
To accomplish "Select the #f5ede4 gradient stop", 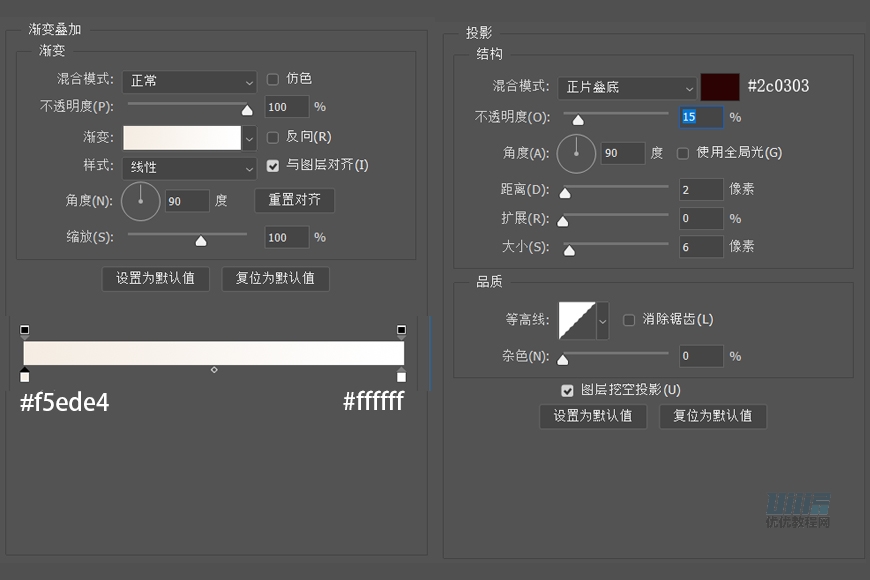I will pyautogui.click(x=25, y=375).
